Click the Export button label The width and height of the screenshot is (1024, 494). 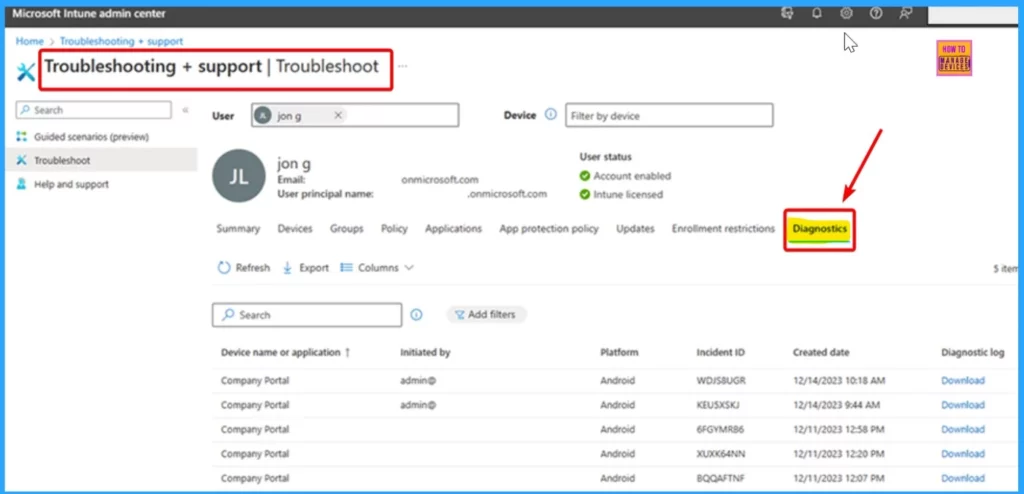tap(313, 268)
